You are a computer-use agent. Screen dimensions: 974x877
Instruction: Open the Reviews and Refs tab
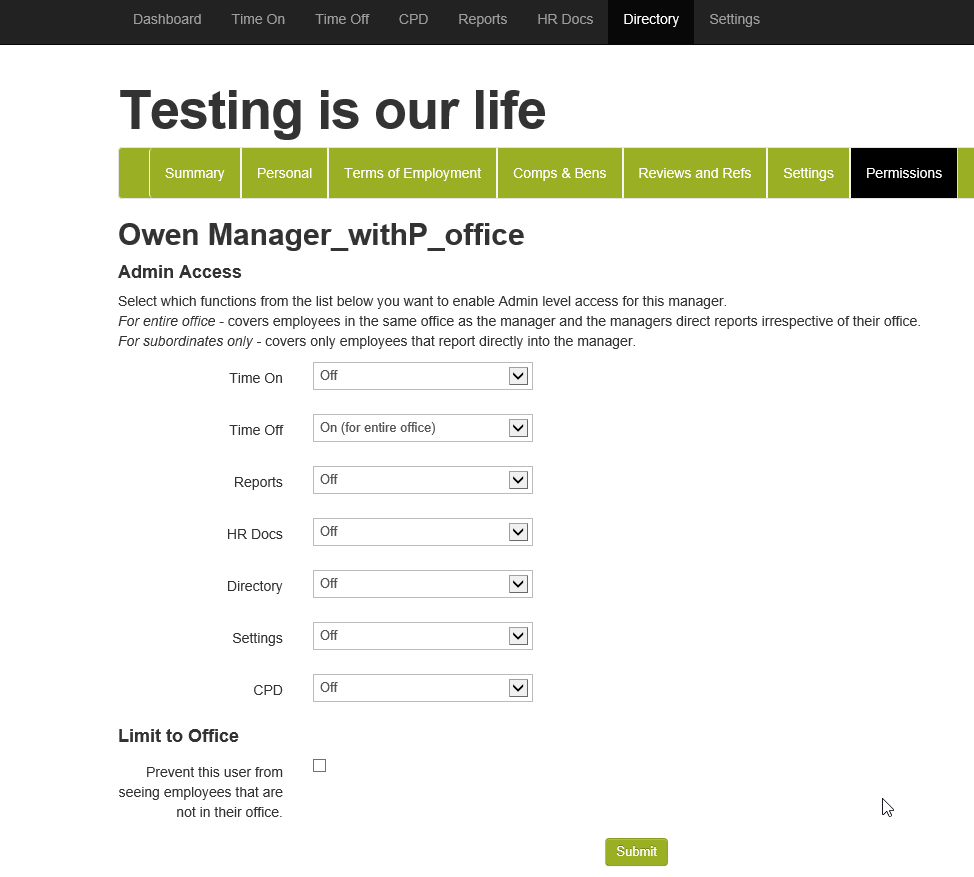694,173
